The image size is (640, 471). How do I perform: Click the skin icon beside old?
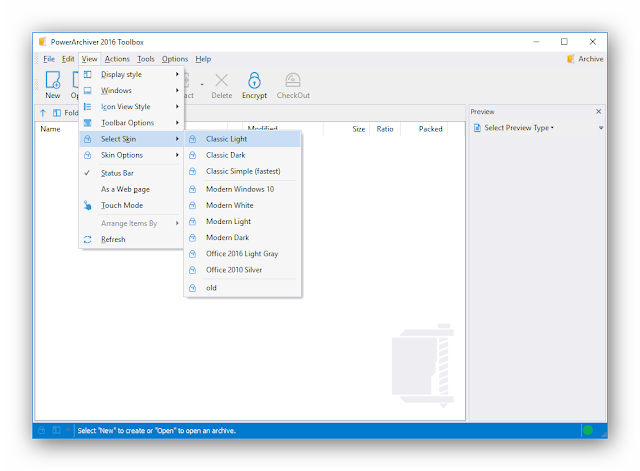(x=193, y=288)
